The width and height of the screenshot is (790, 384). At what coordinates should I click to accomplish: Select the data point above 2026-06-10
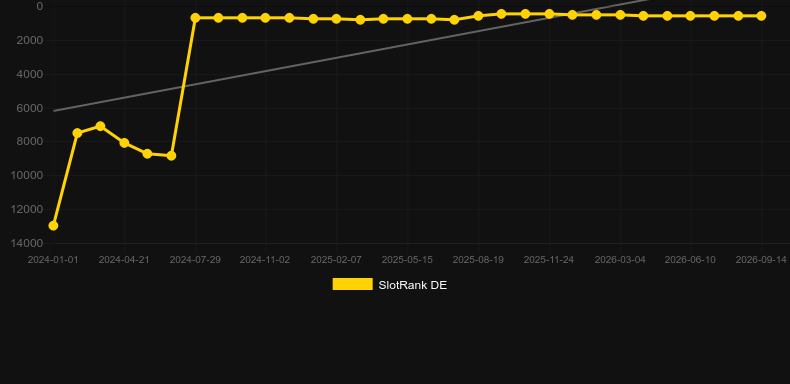(690, 16)
